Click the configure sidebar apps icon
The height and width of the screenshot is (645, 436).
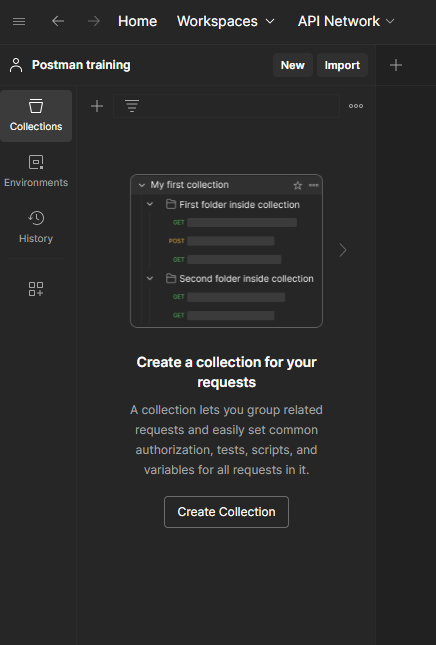pos(36,289)
